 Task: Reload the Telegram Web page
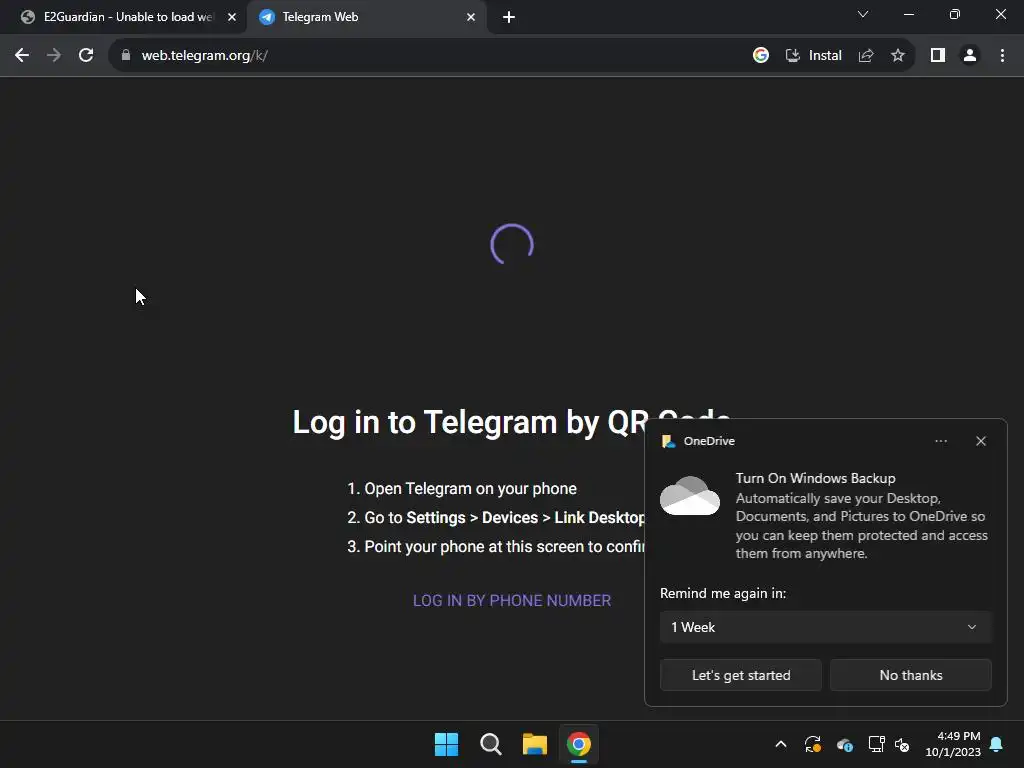[x=86, y=56]
